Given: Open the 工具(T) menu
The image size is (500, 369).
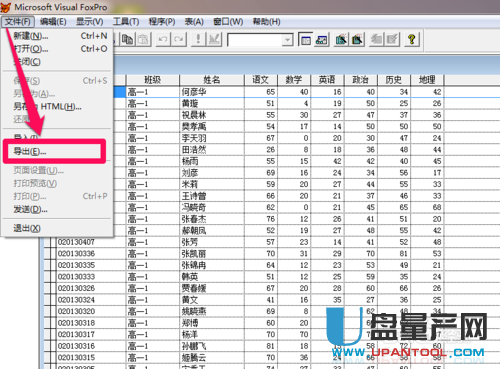Looking at the screenshot, I should [x=126, y=22].
